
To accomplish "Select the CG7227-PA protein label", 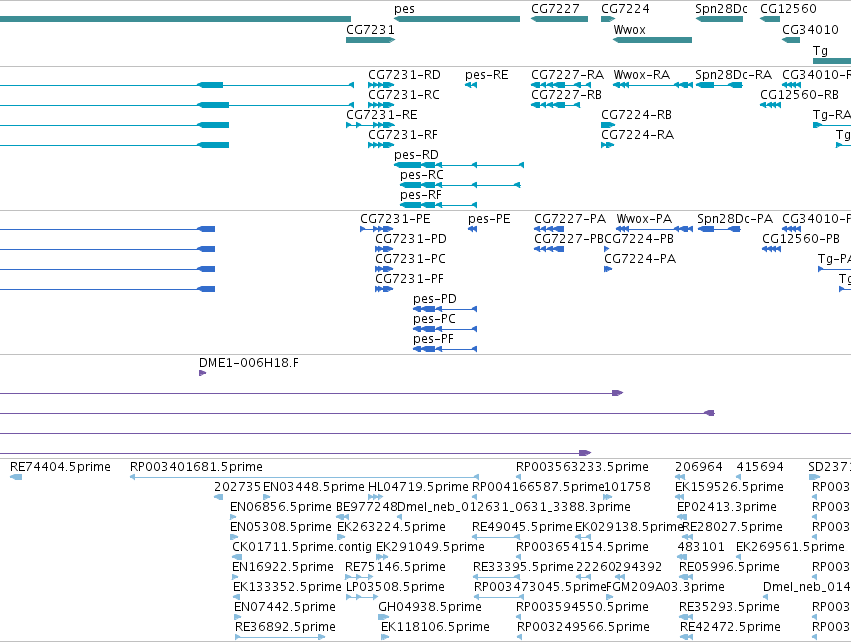I will coord(570,219).
